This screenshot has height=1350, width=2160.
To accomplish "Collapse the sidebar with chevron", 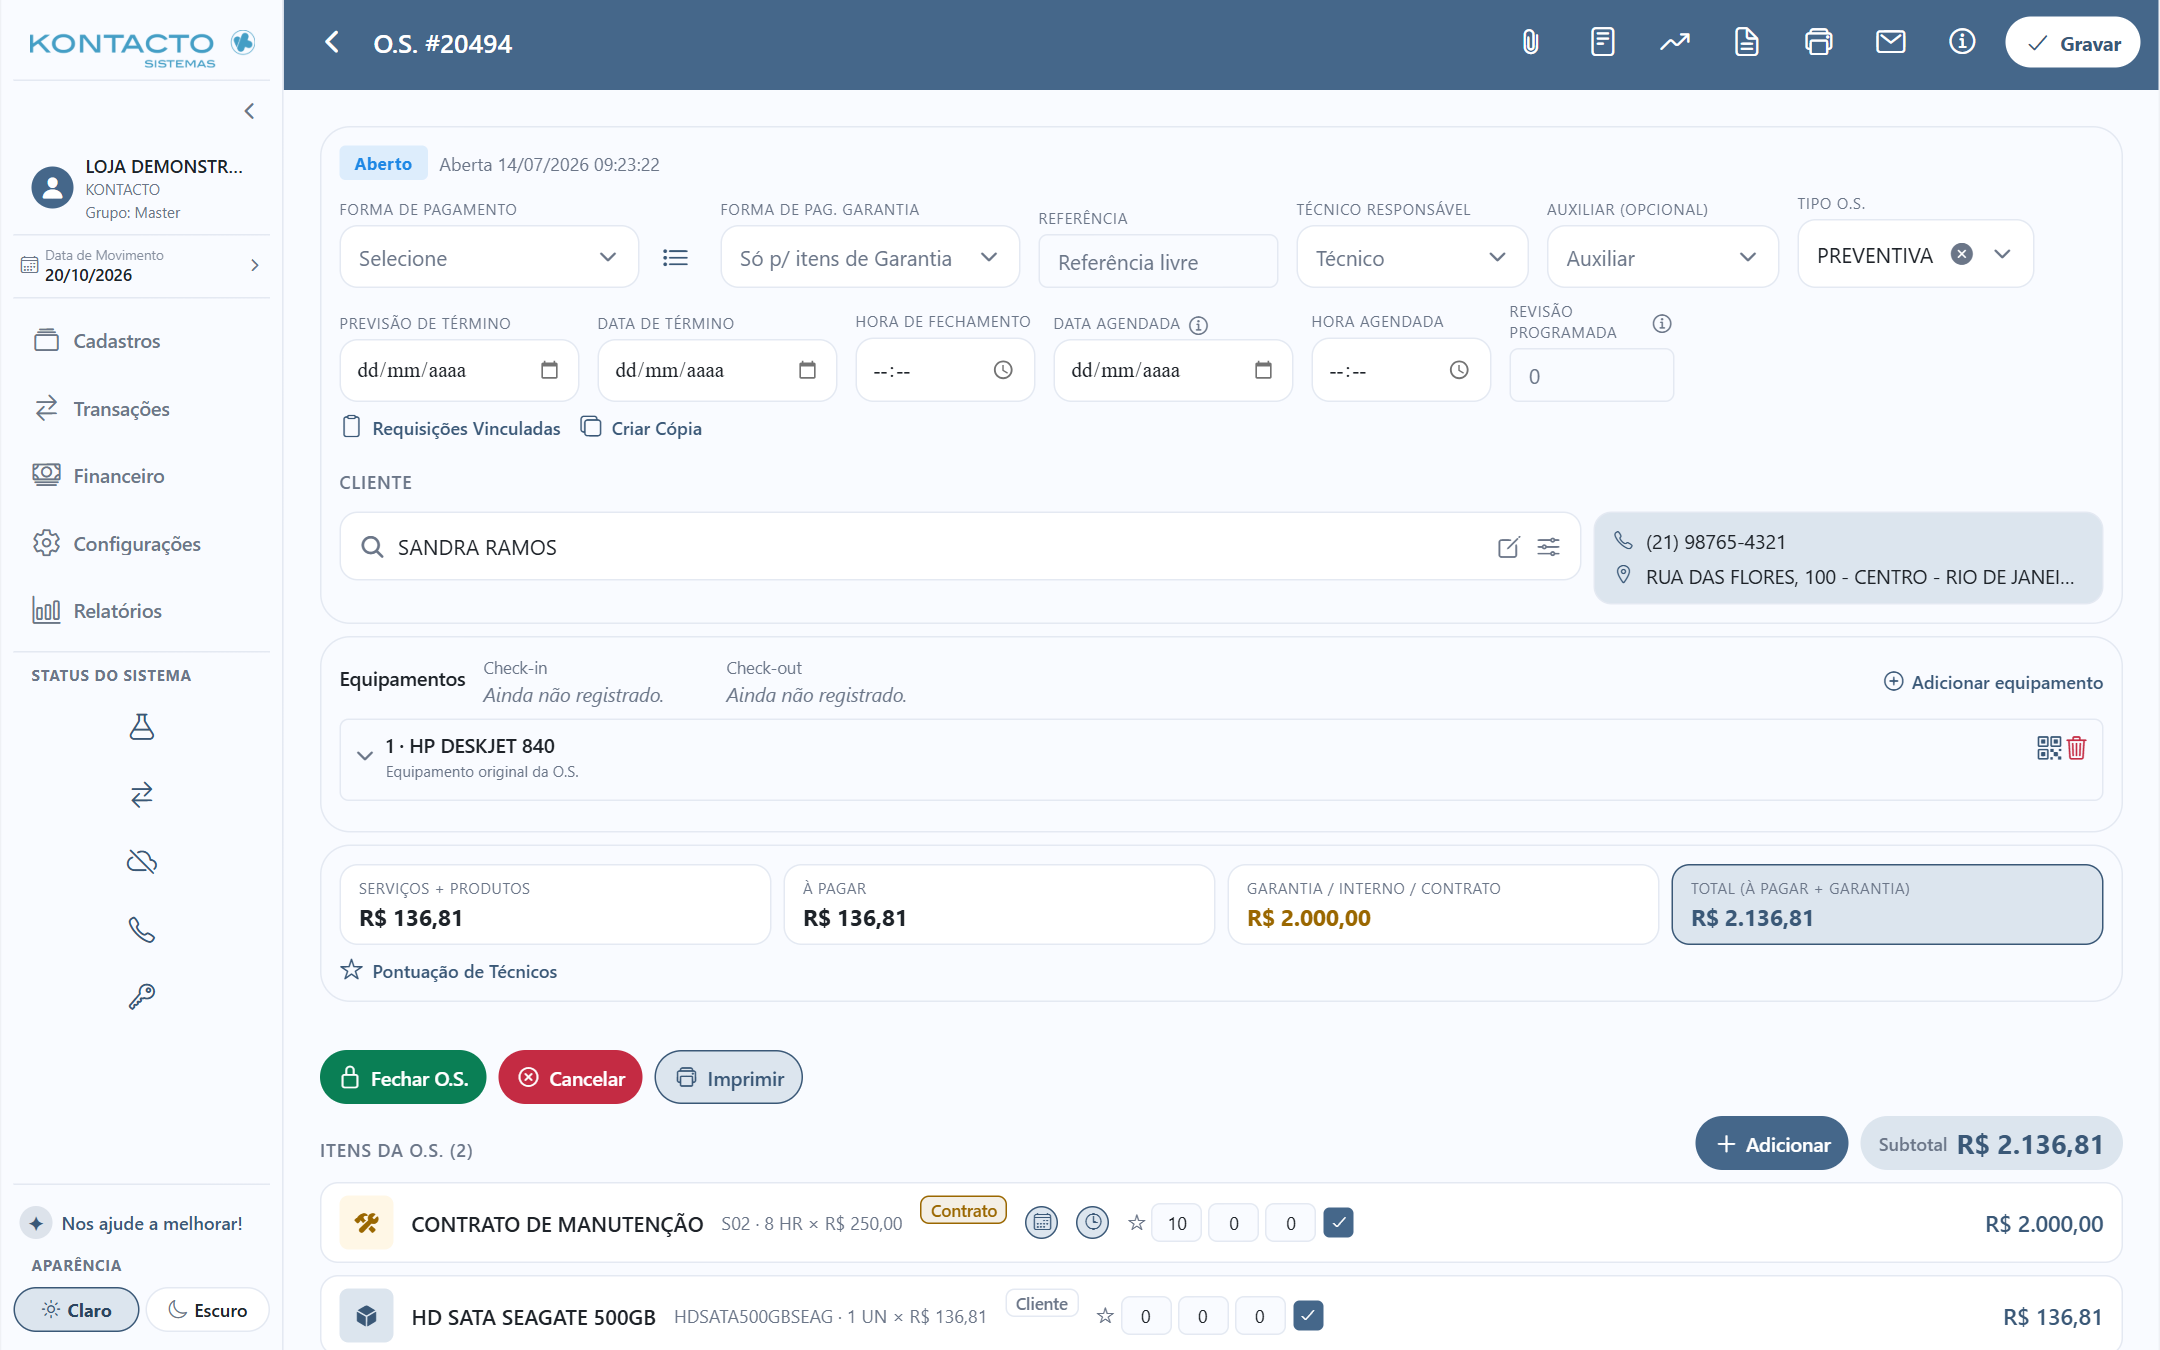I will (x=249, y=111).
